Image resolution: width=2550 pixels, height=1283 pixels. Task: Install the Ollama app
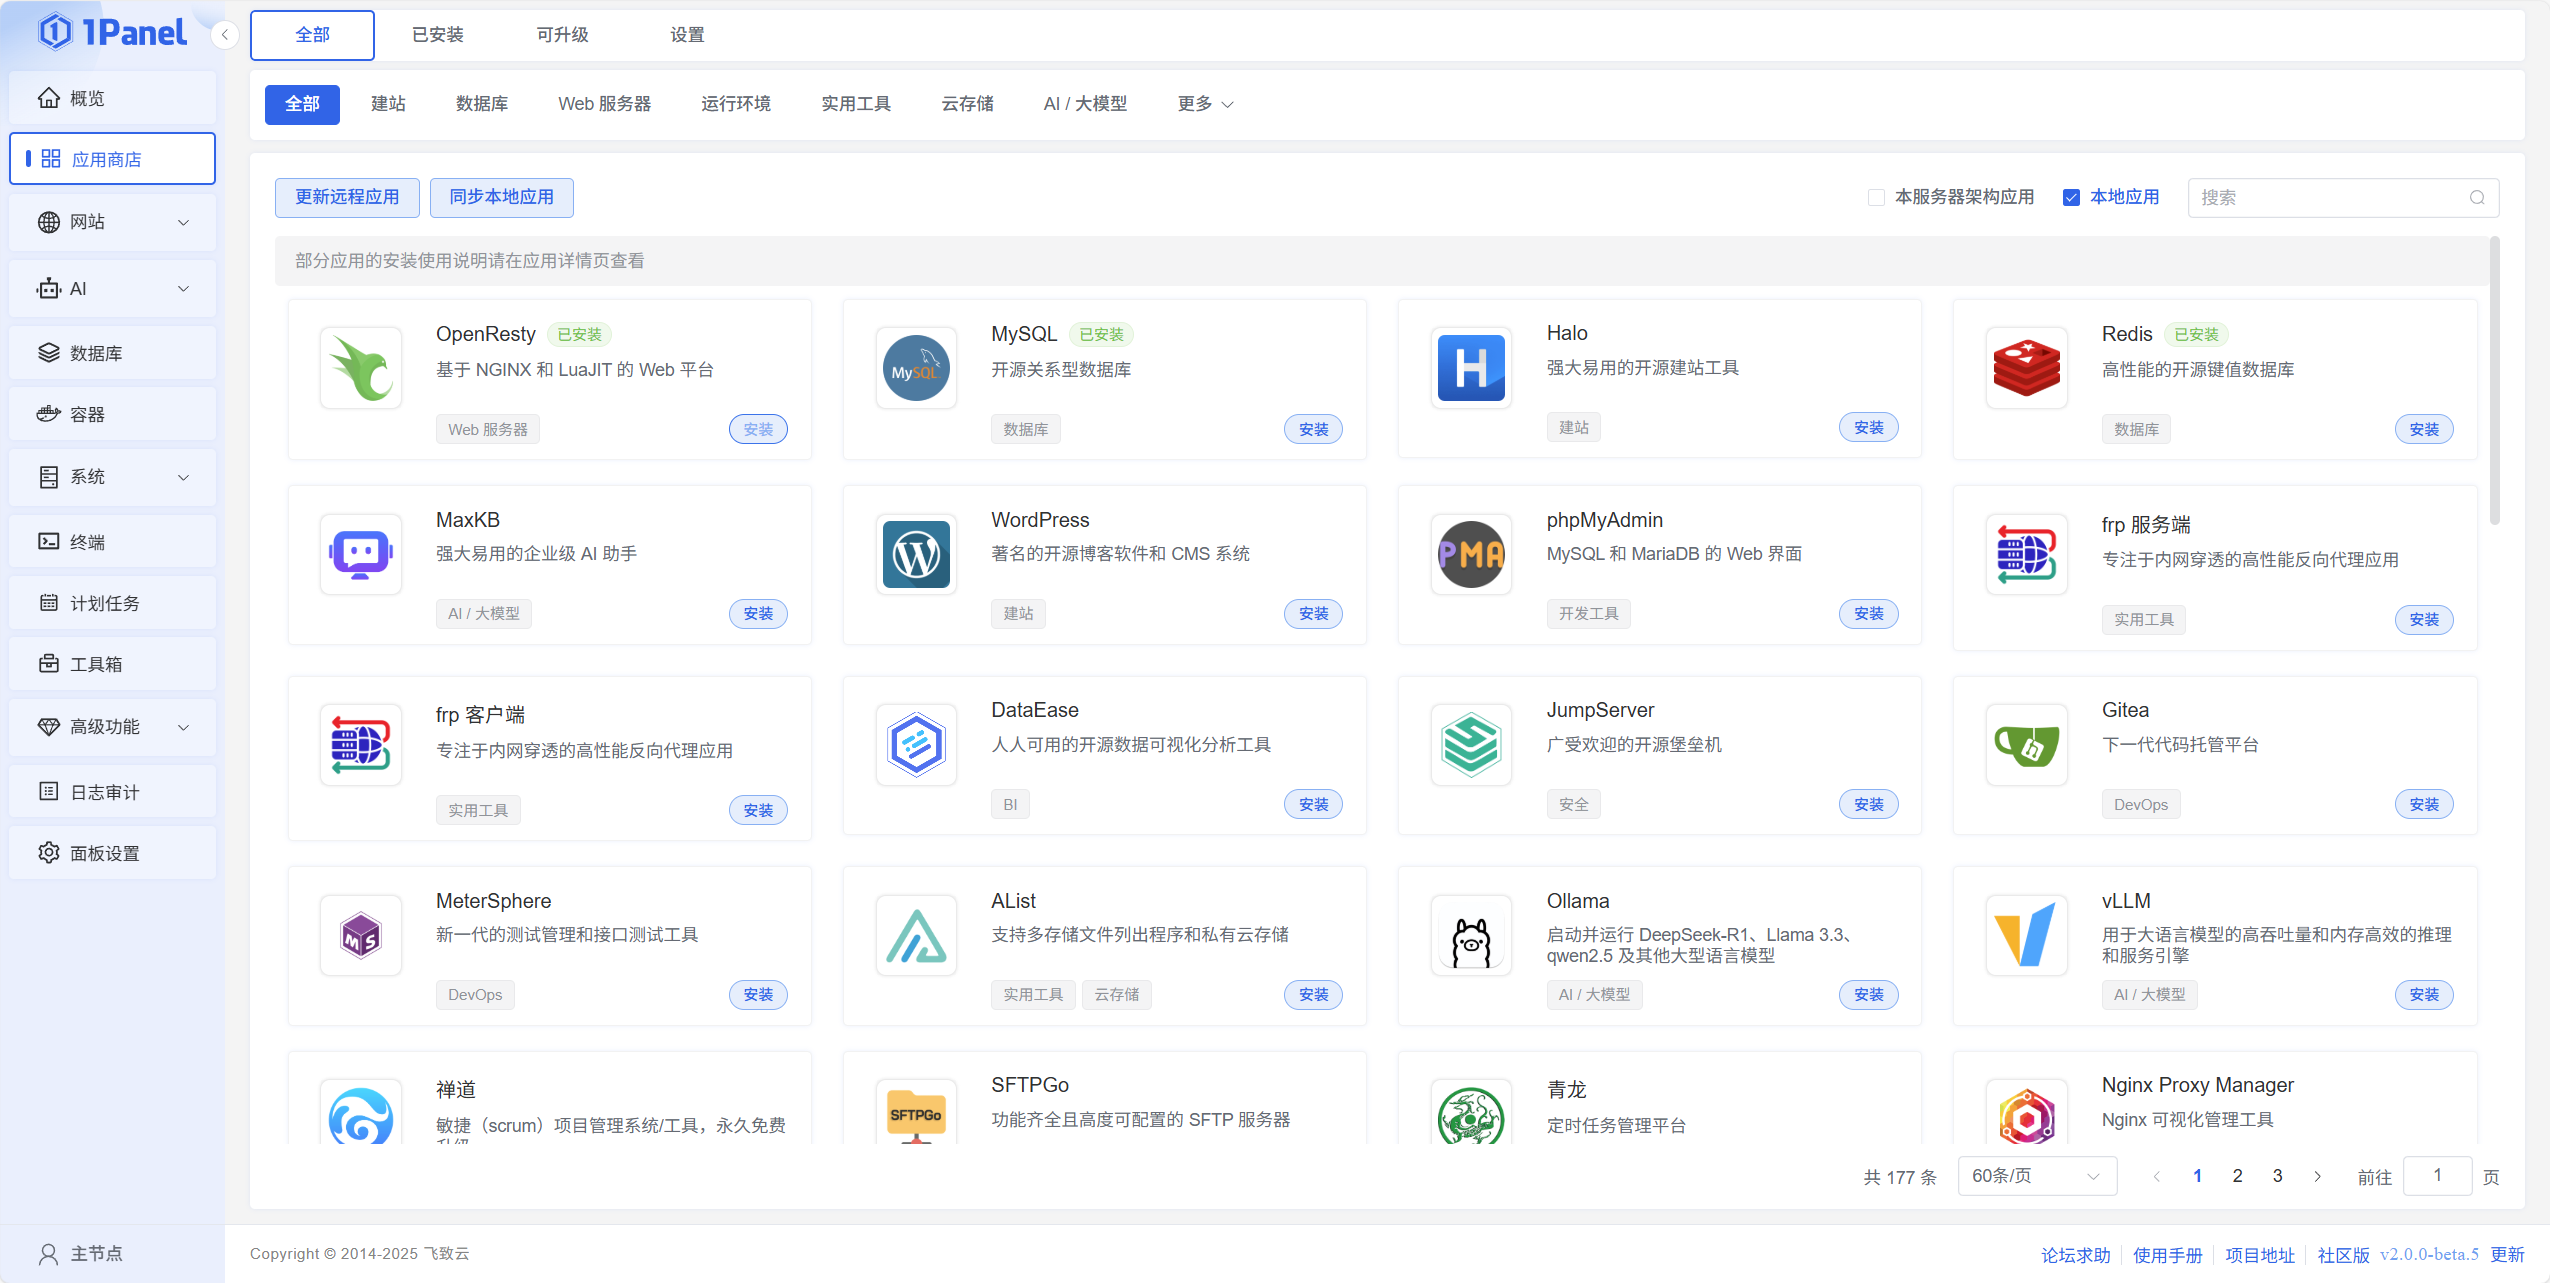1868,995
